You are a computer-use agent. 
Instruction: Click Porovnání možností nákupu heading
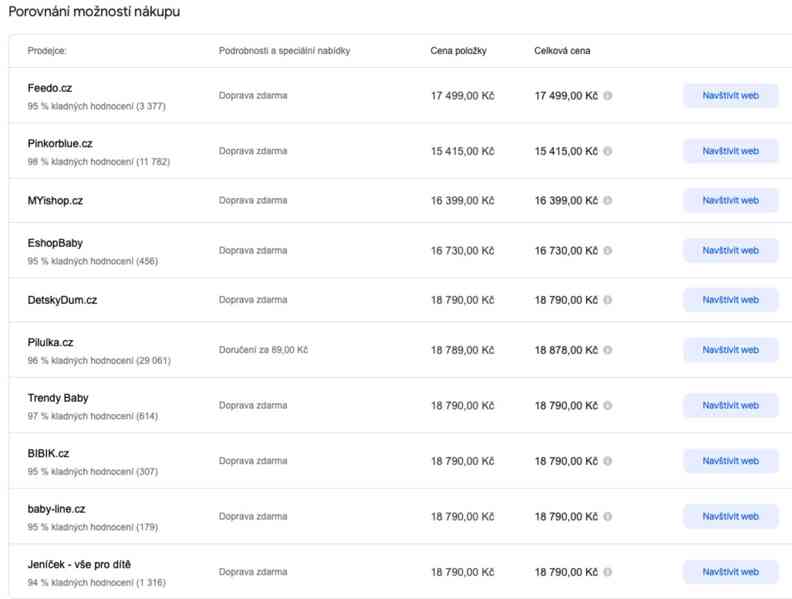(94, 12)
